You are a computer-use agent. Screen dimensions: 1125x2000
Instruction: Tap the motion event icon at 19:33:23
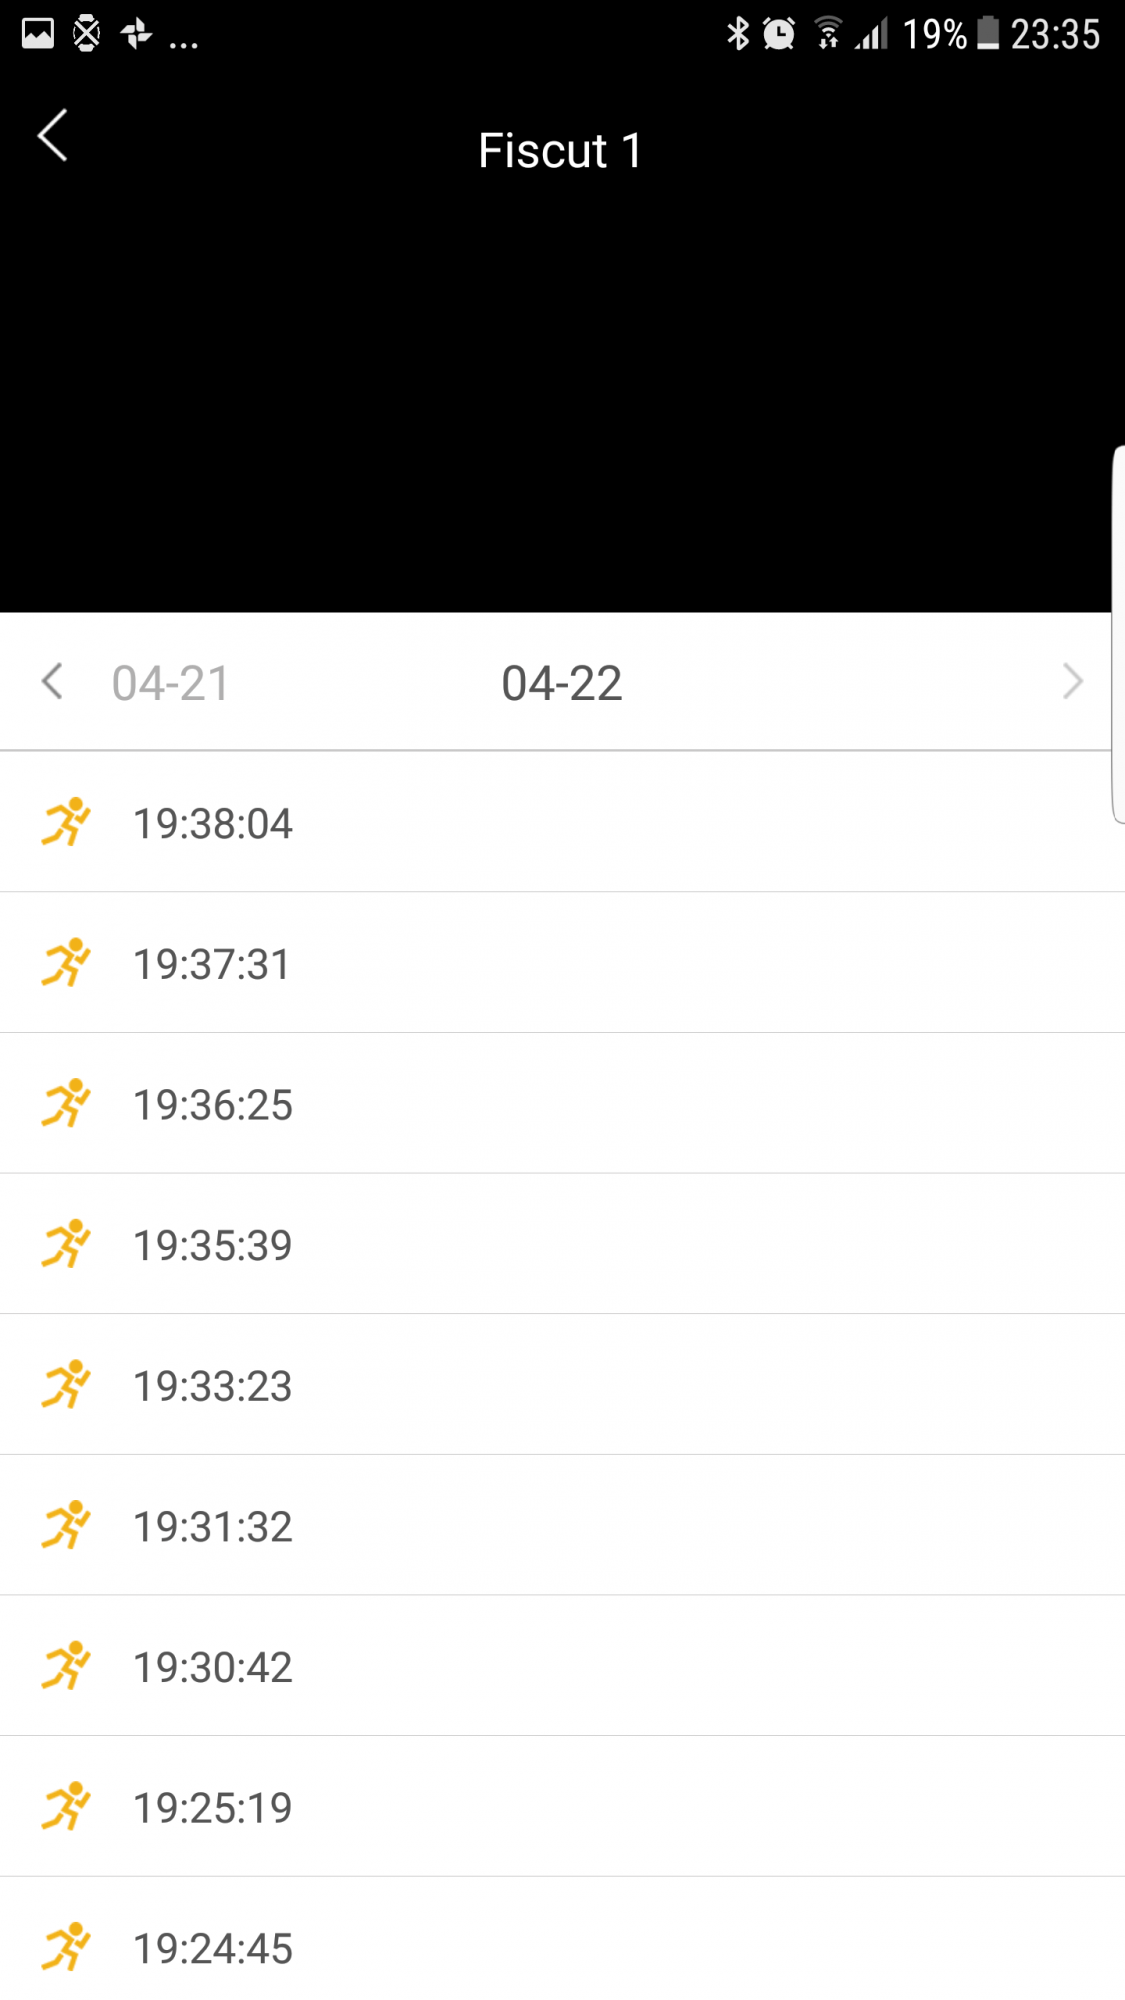click(x=66, y=1385)
